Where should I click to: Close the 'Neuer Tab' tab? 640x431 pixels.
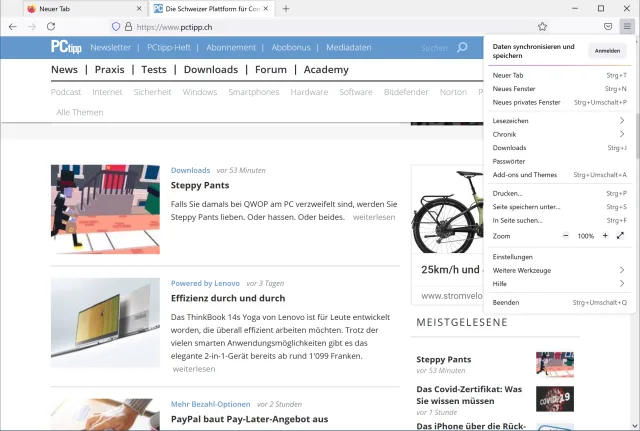pos(139,9)
